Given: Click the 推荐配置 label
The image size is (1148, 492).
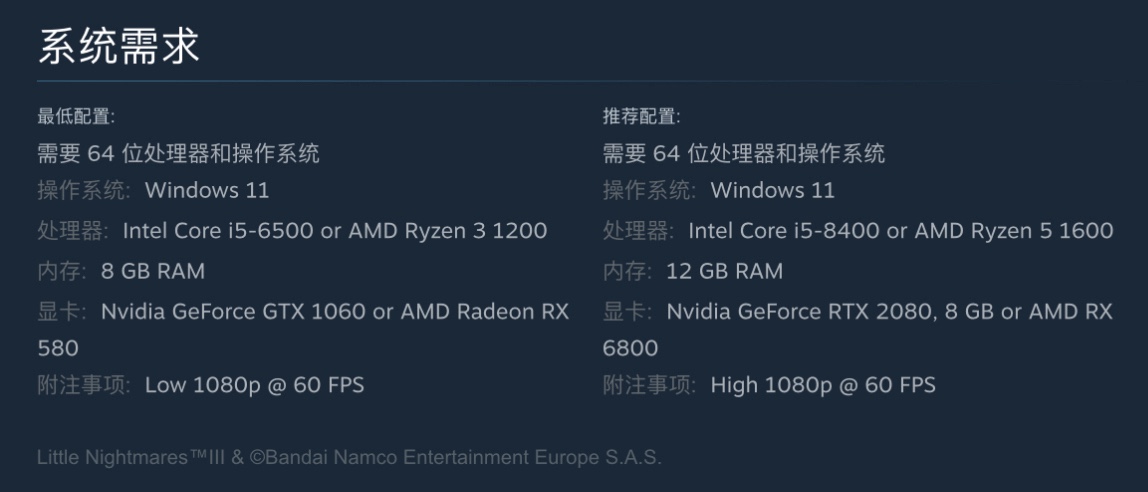Looking at the screenshot, I should pos(641,117).
